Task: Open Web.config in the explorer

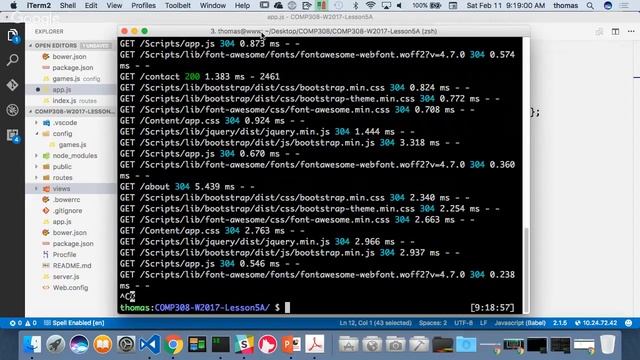Action: click(x=70, y=287)
